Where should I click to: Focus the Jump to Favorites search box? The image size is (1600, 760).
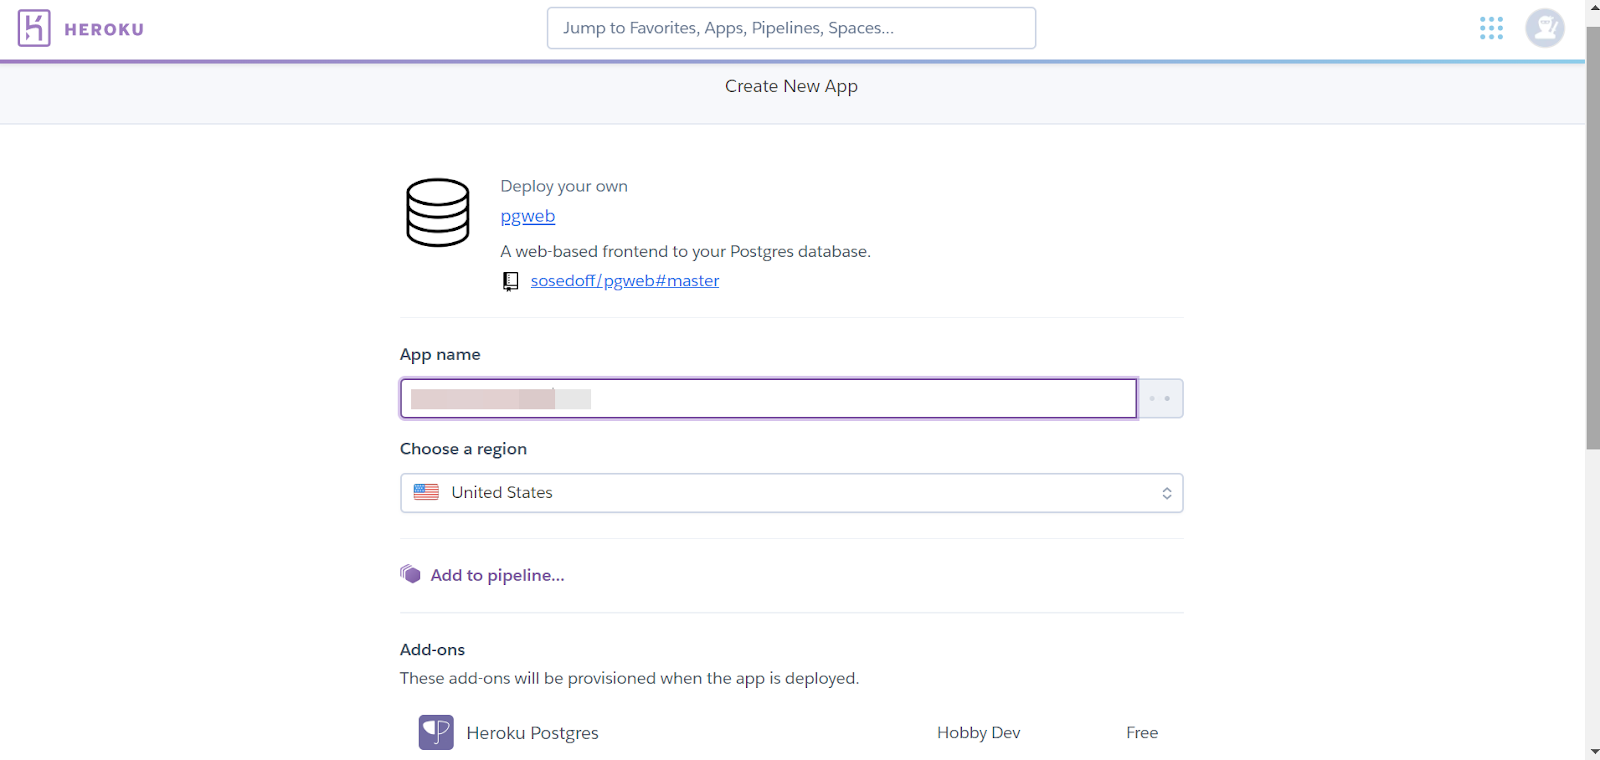tap(791, 28)
